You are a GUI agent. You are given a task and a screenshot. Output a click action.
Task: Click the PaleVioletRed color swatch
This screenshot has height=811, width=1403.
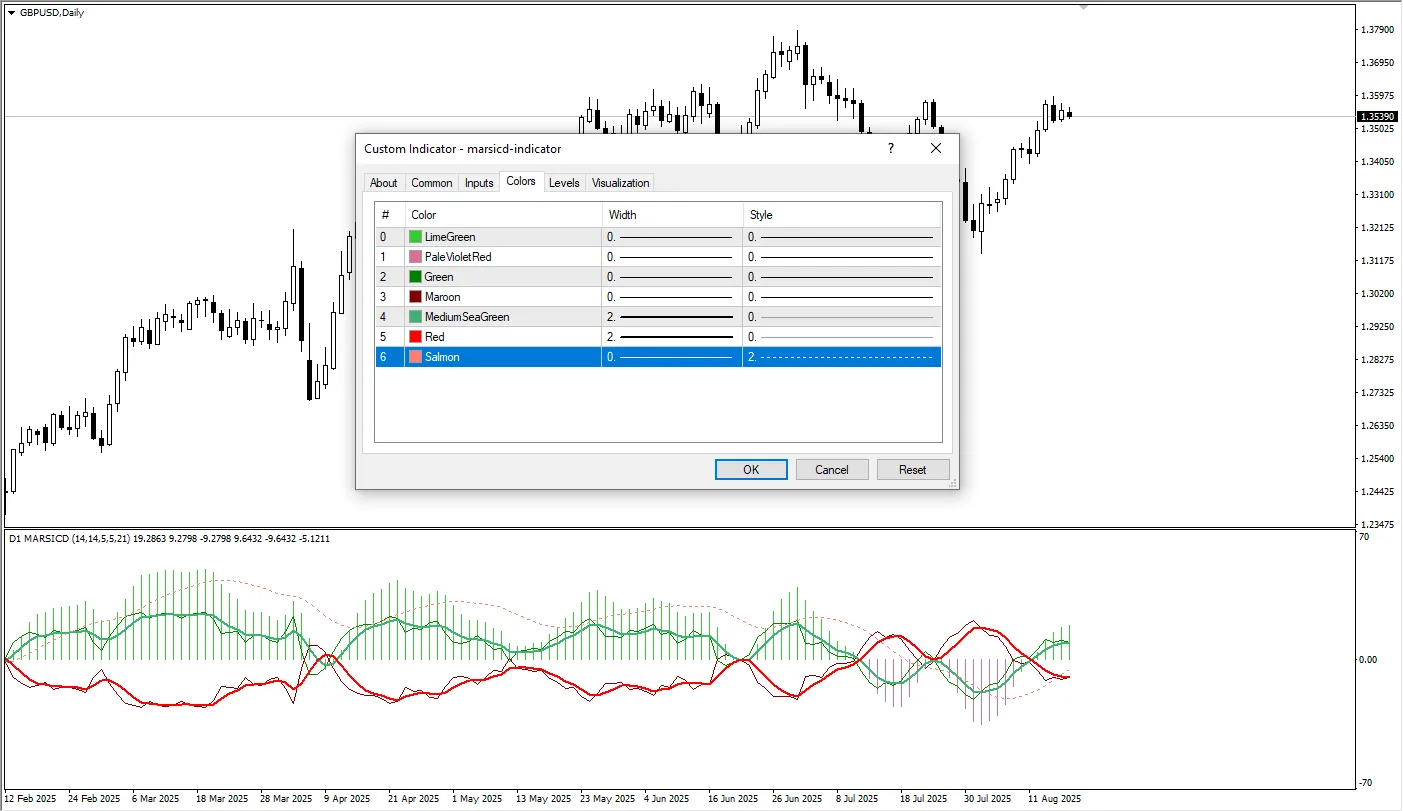[415, 257]
